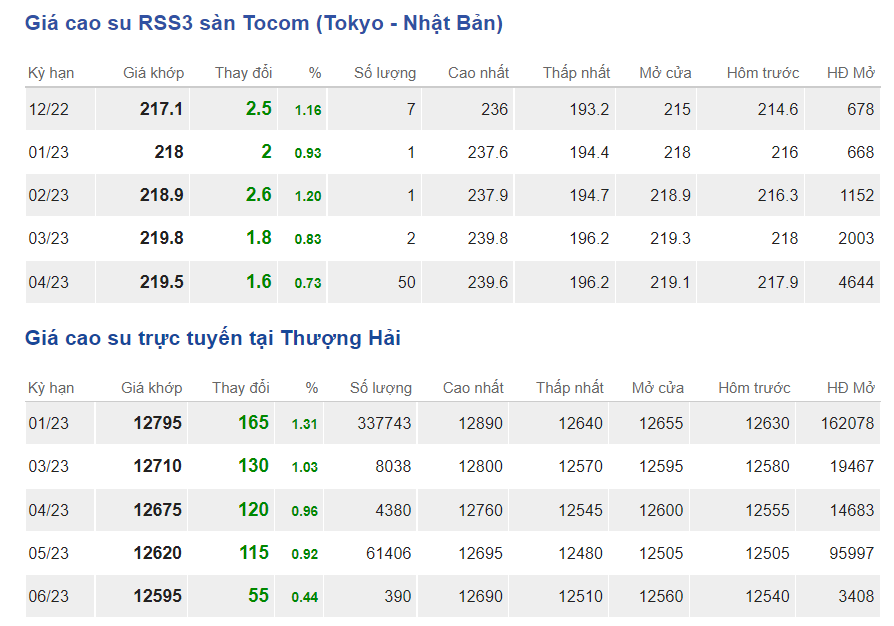Click the 337743 volume value

tap(384, 423)
